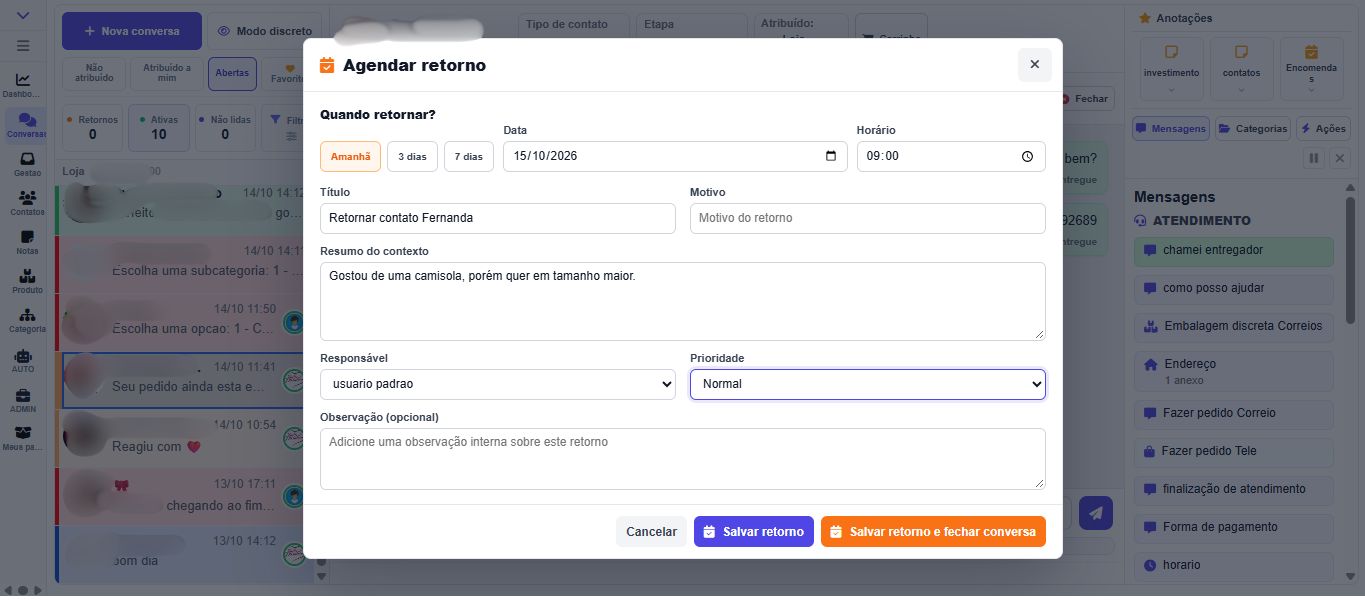The height and width of the screenshot is (600, 1365).
Task: Open the clock picker in Horário field
Action: point(1028,156)
